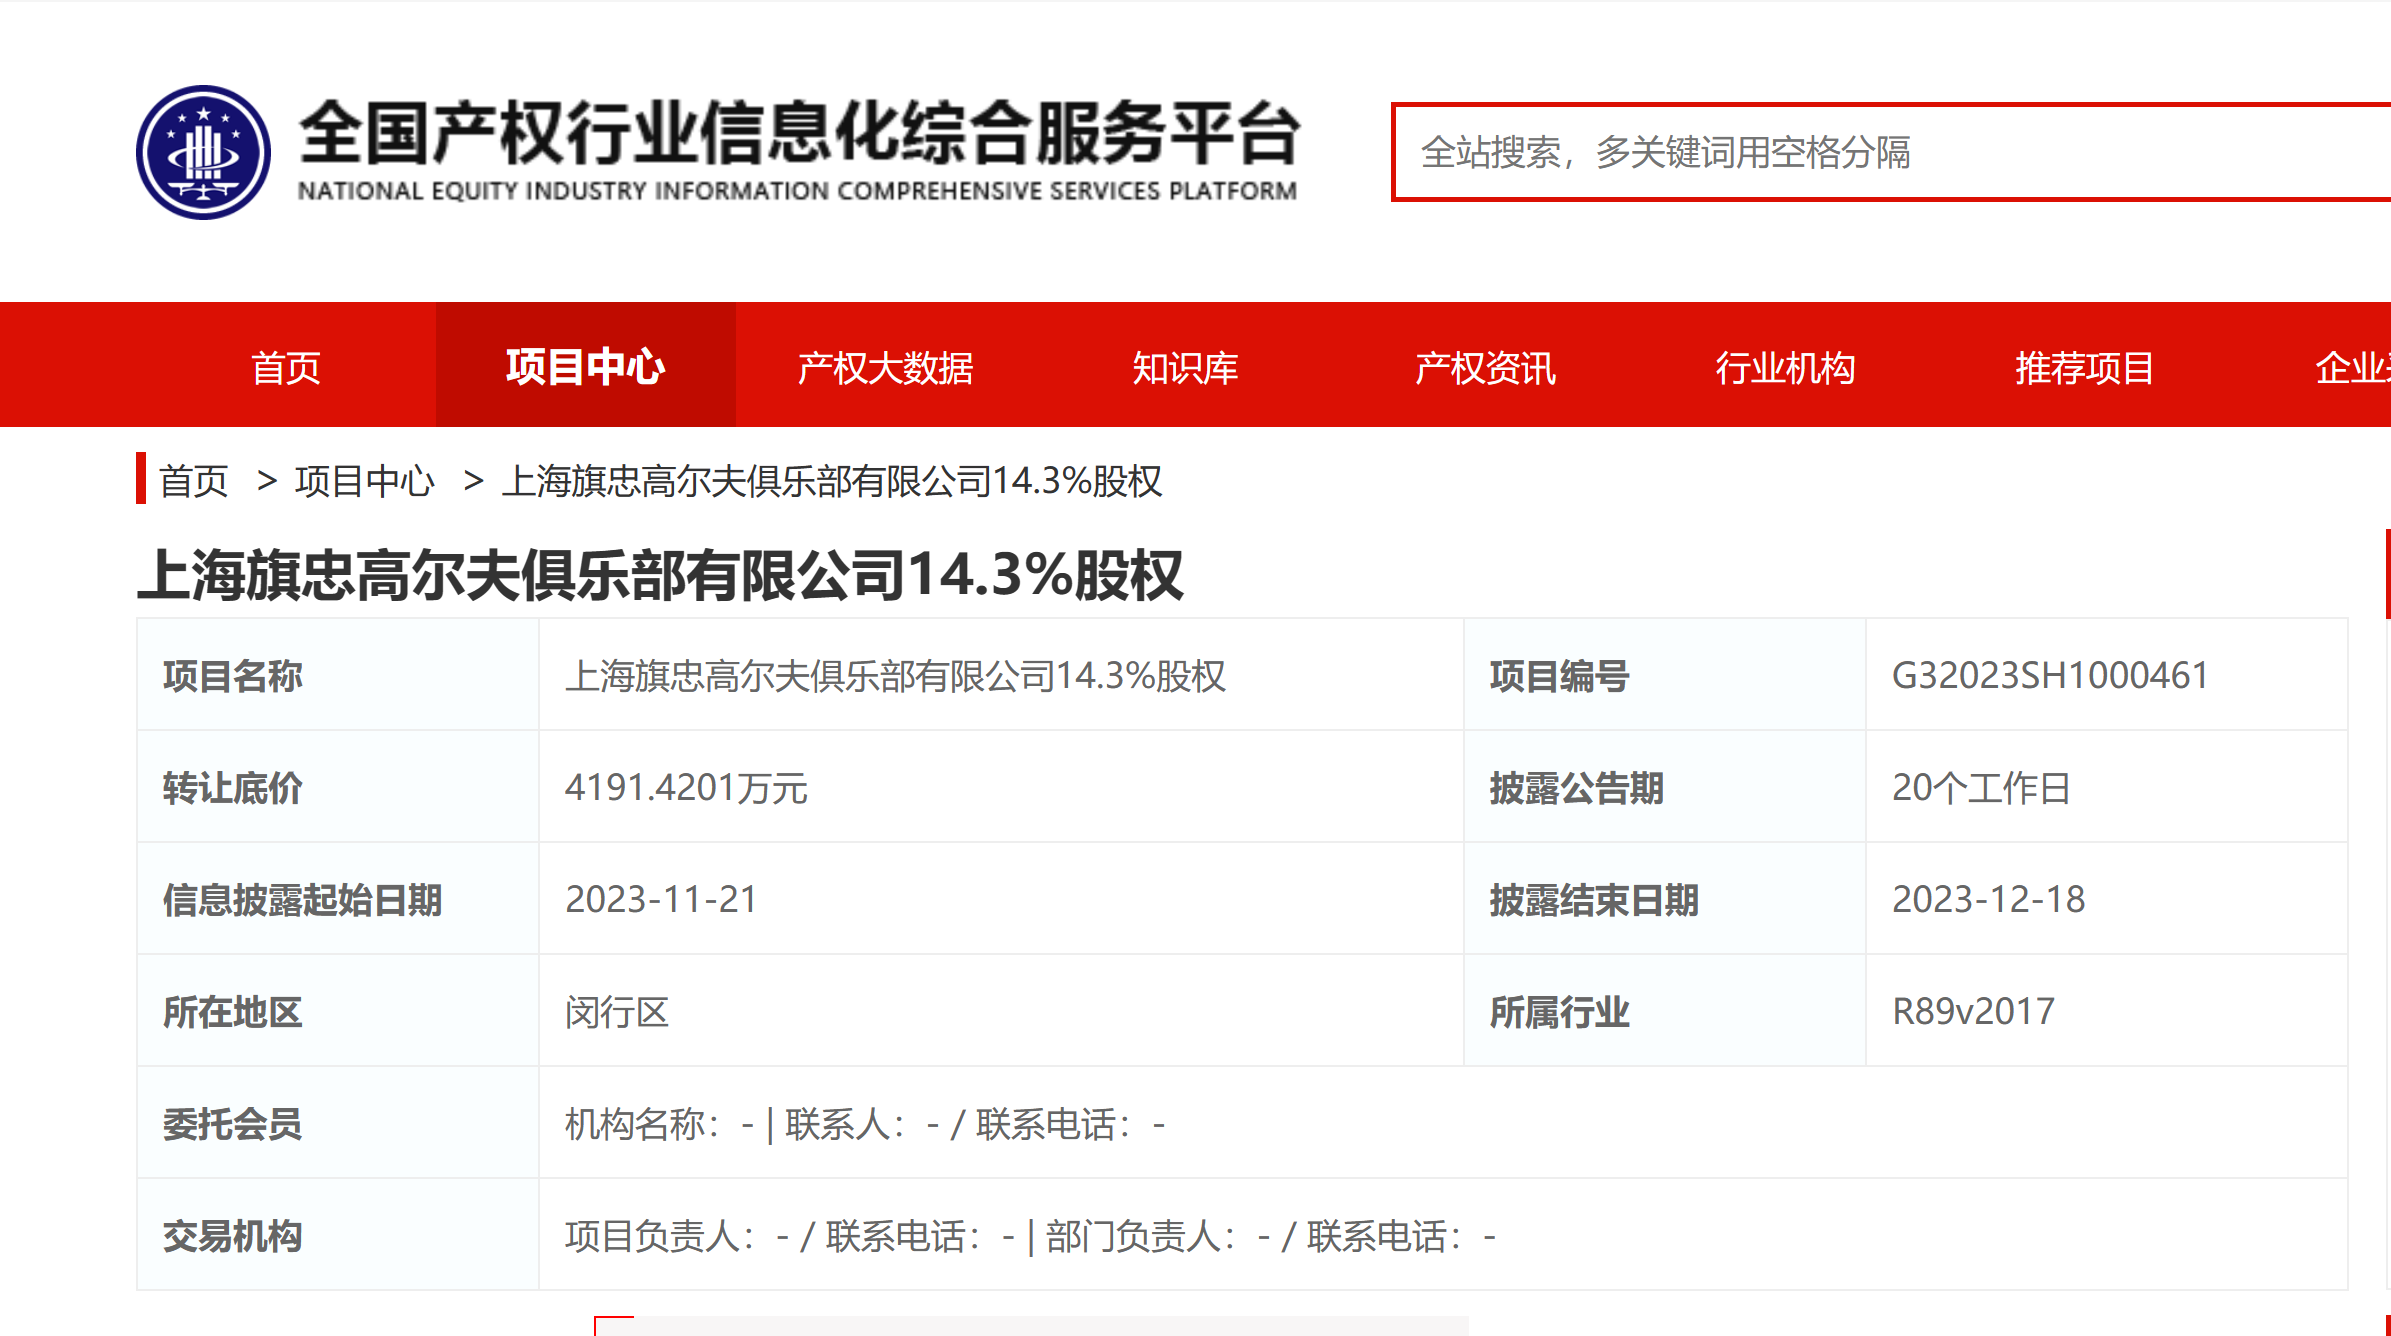Select the 项目中心 navigation tab

[x=586, y=367]
